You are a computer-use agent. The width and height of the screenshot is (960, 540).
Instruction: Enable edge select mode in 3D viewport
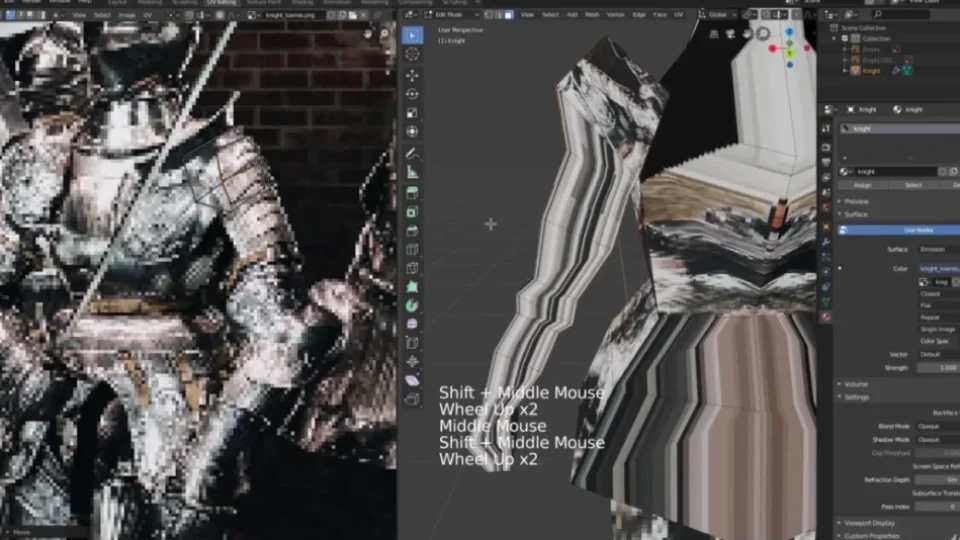point(498,15)
